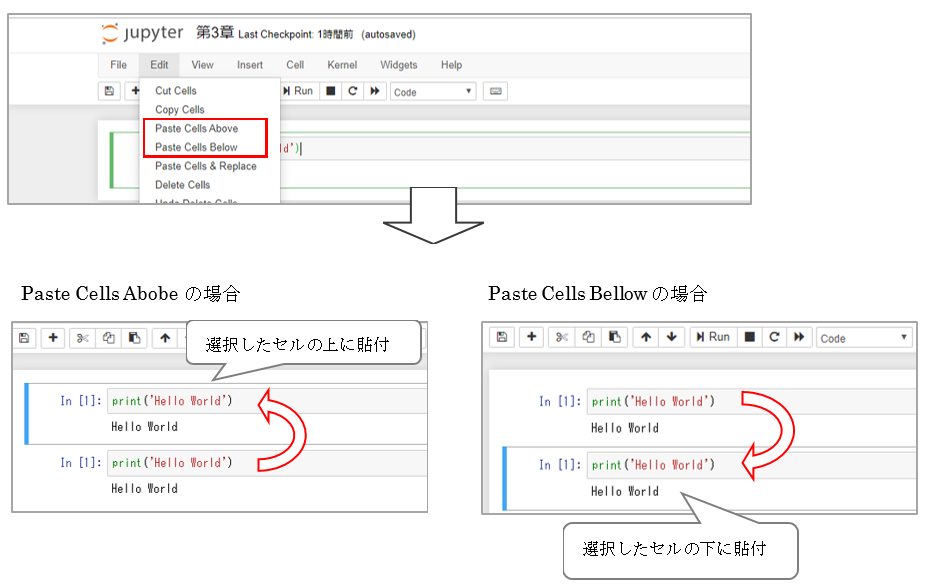Expand Code dropdown in the right example toolbar
Viewport: 925px width, 588px height.
click(x=863, y=338)
